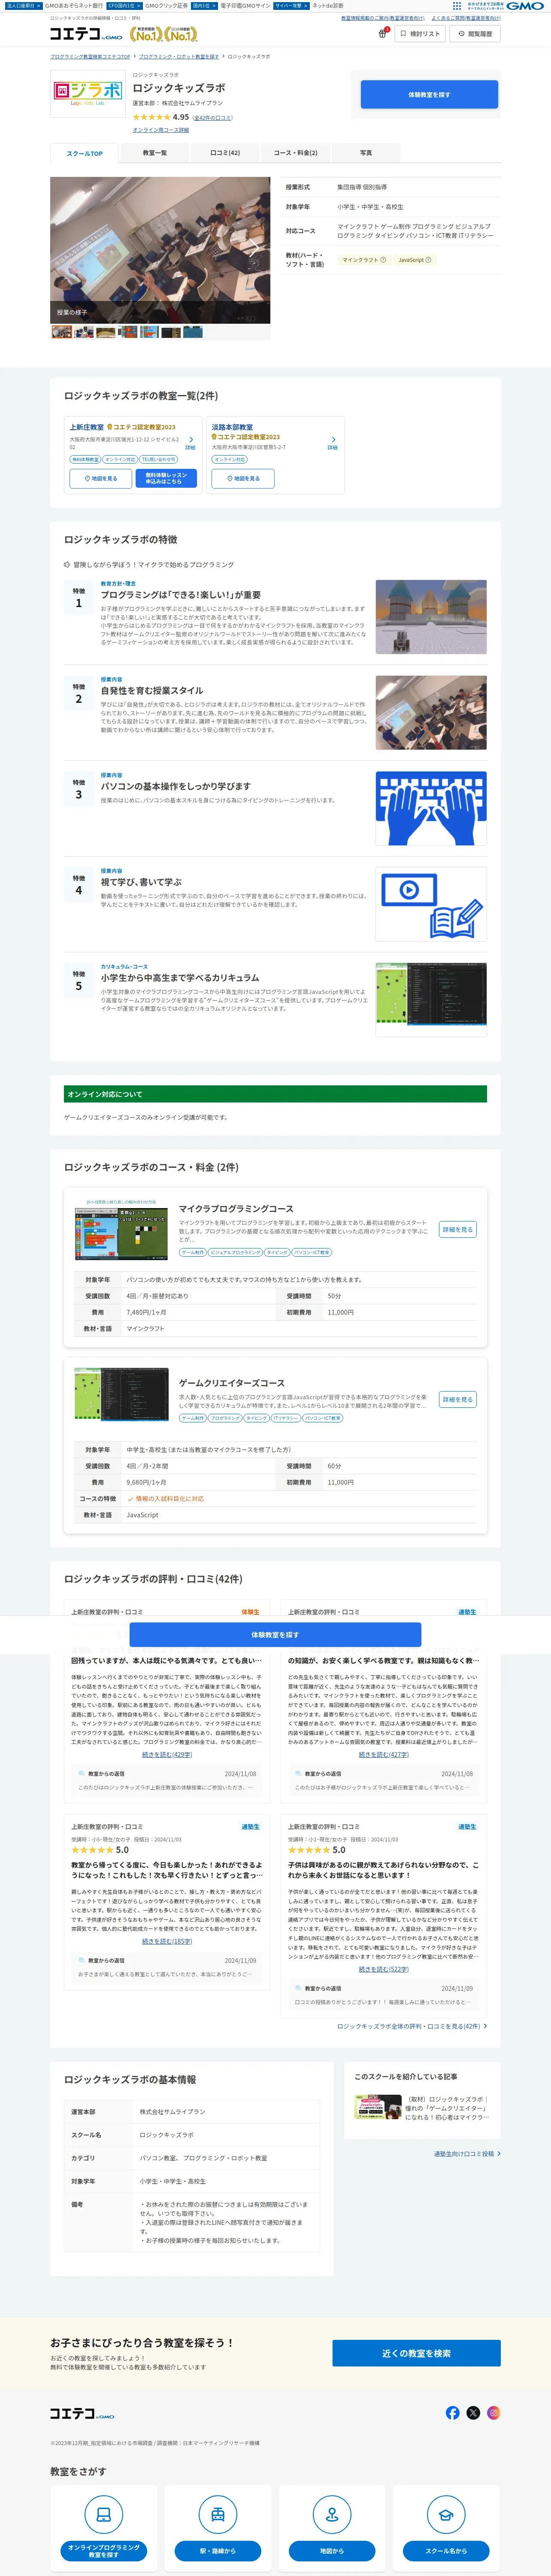Click 近くの教室を検索 button
Screen dimensions: 551x2576
pyautogui.click(x=416, y=2353)
